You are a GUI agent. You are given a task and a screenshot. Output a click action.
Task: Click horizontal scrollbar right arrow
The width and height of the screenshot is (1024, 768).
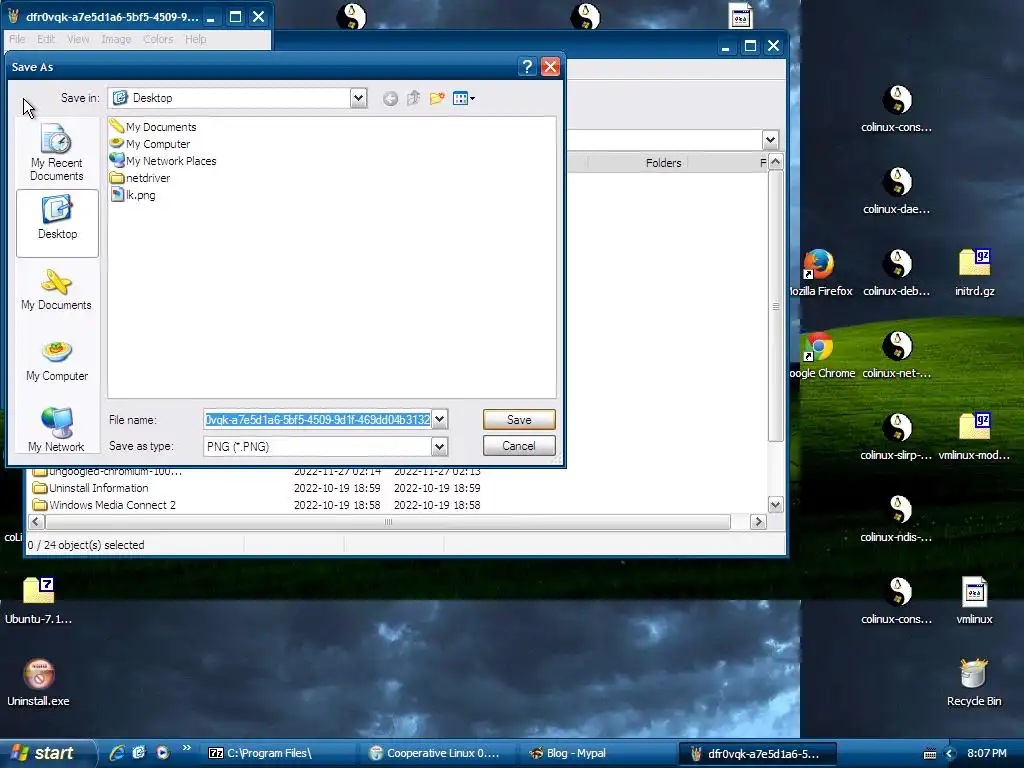click(758, 521)
